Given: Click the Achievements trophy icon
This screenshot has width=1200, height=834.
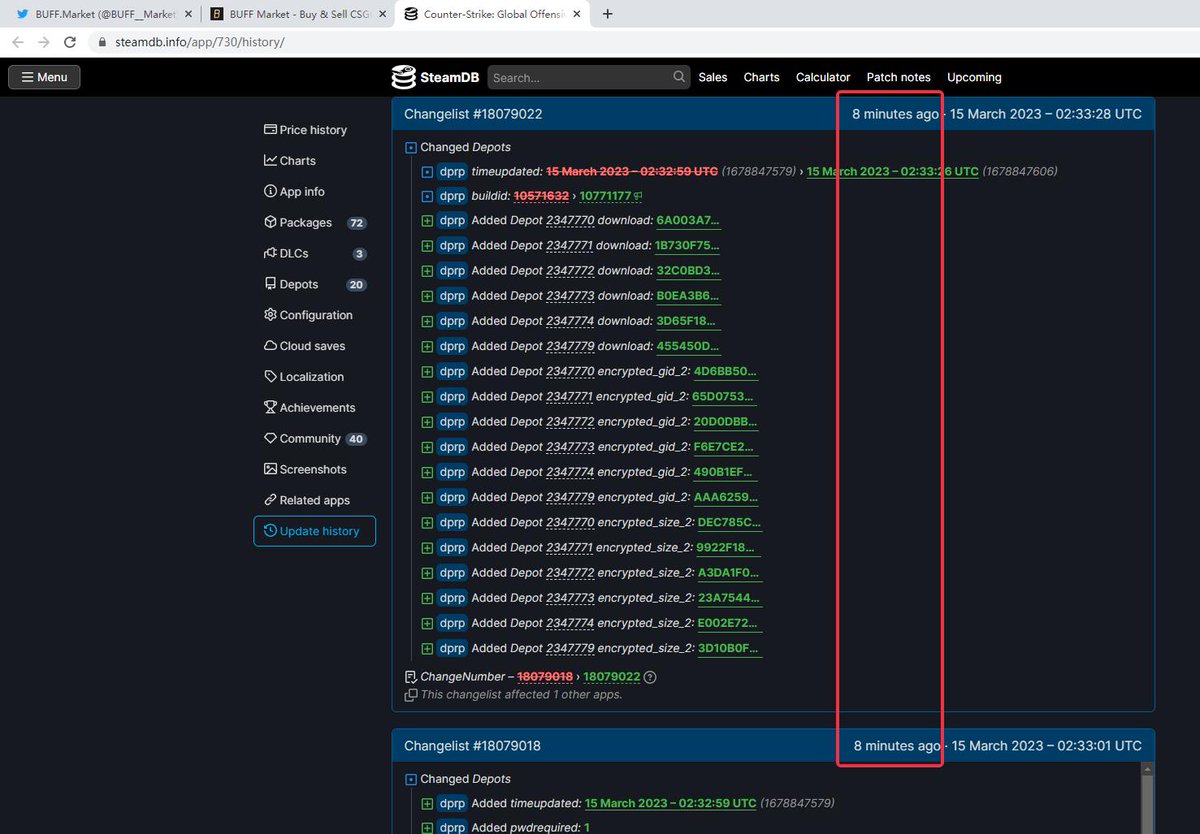Looking at the screenshot, I should [270, 408].
